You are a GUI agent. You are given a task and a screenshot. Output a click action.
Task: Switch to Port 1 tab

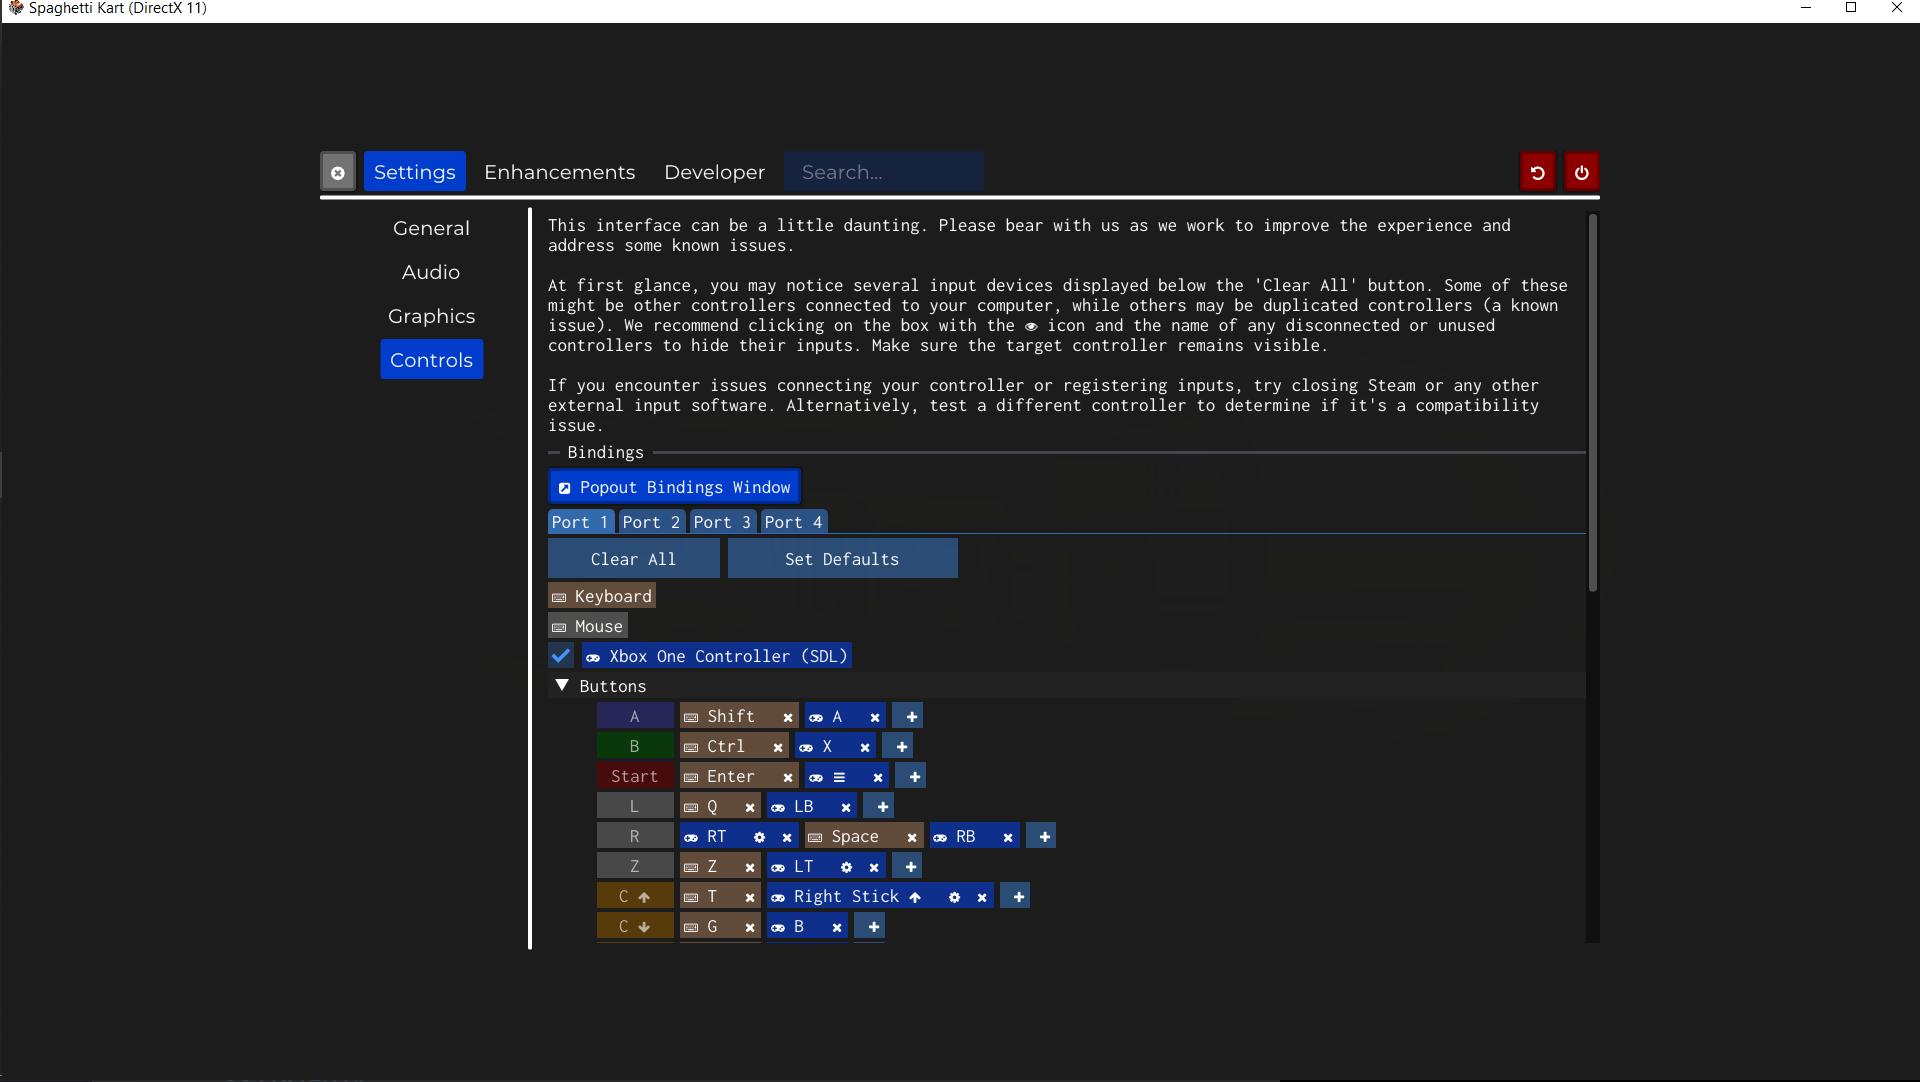pos(580,522)
